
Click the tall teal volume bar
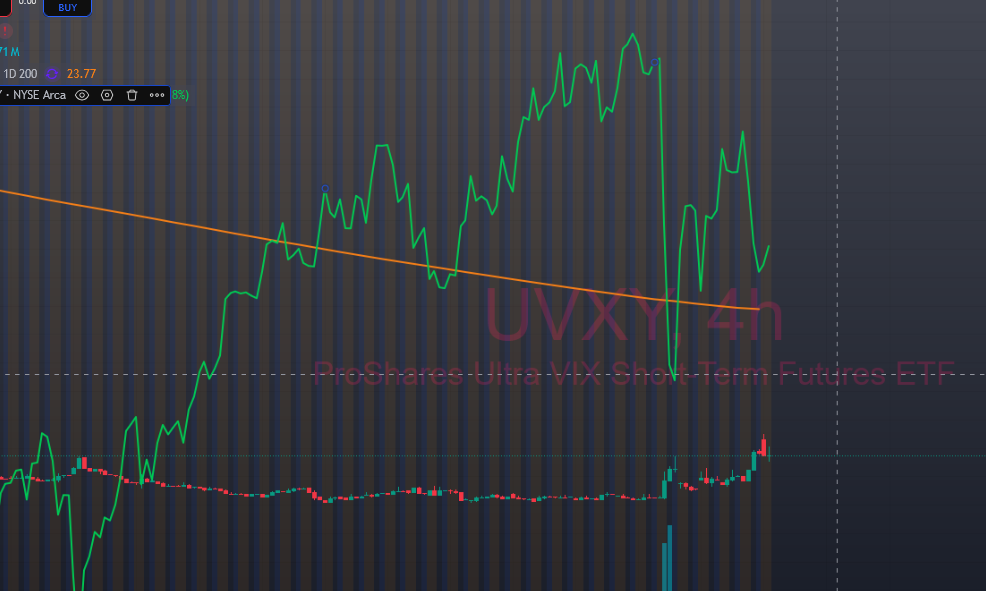pyautogui.click(x=670, y=558)
